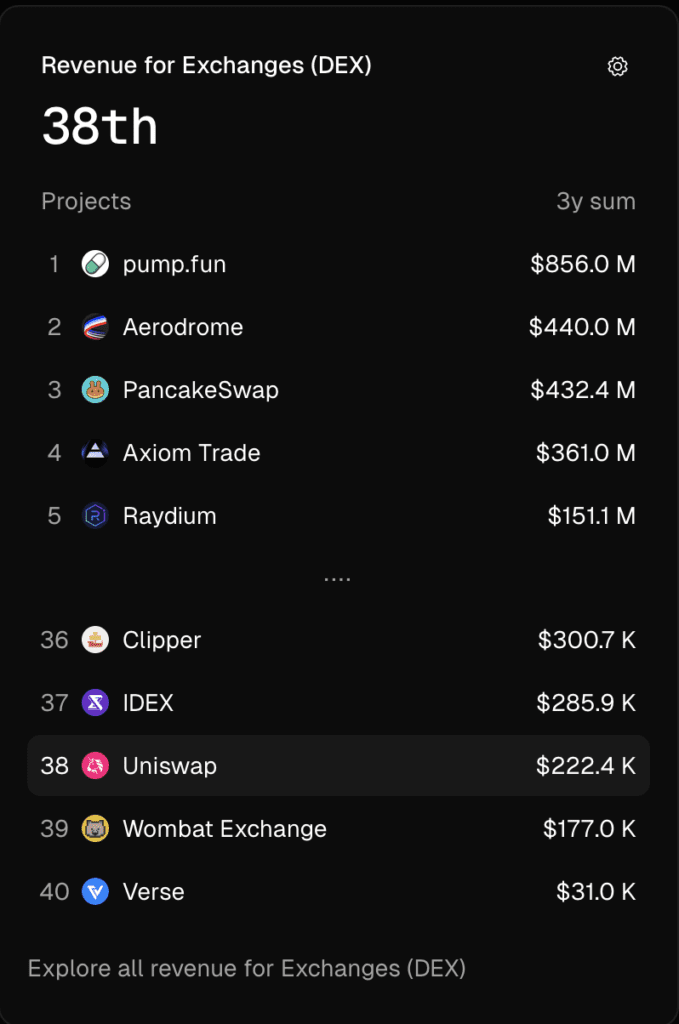Click the PancakeSwap bunny logo

pyautogui.click(x=95, y=390)
